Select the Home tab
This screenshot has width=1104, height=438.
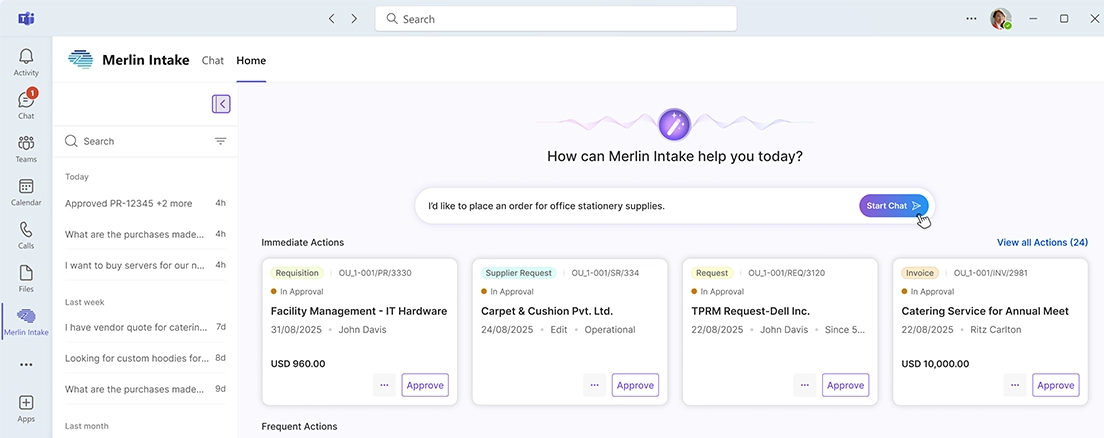[x=251, y=61]
